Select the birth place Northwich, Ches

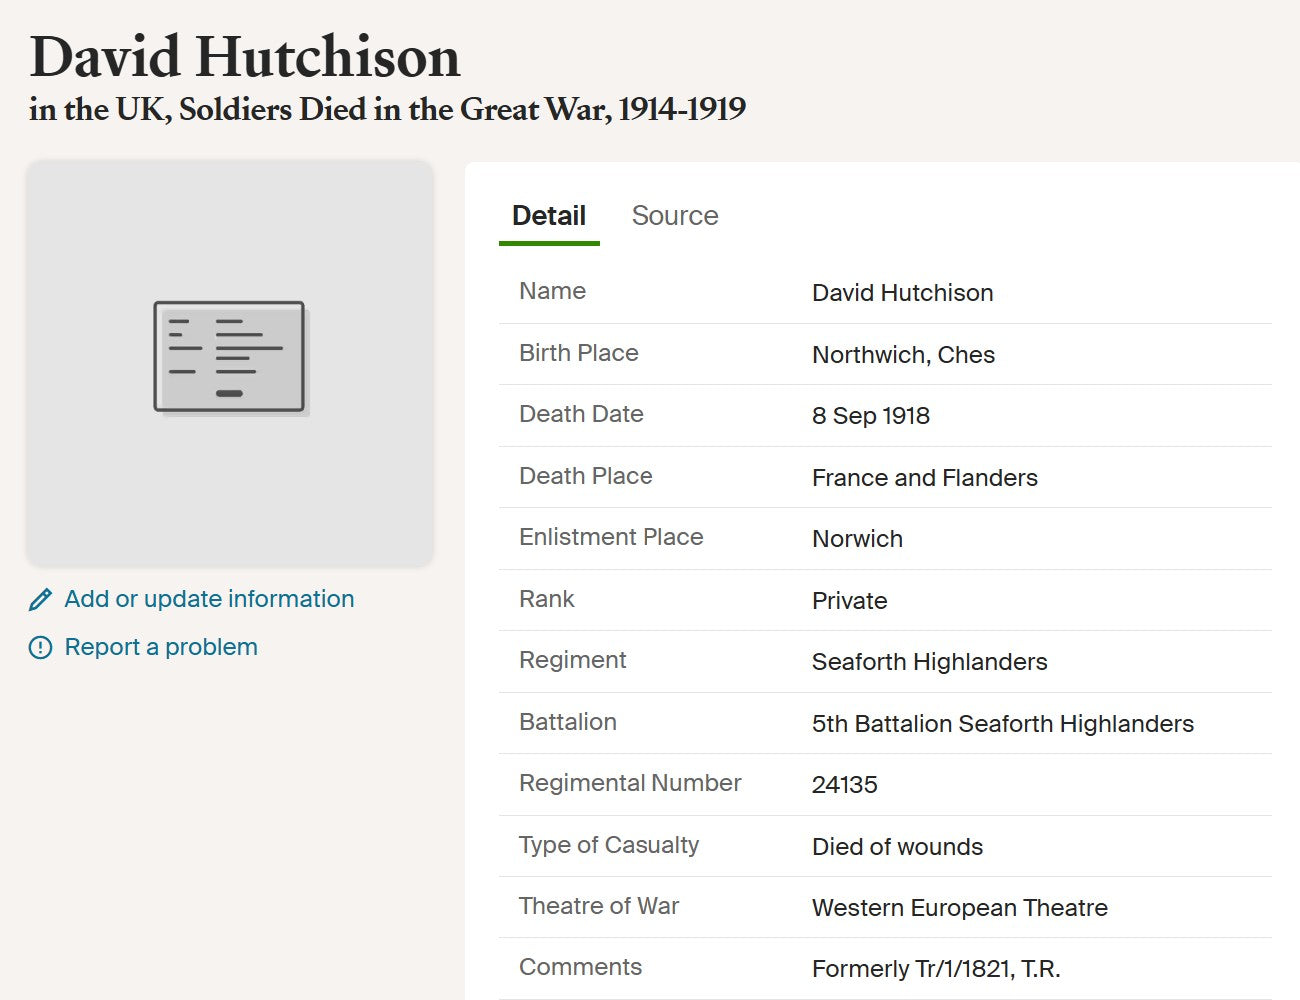[903, 355]
